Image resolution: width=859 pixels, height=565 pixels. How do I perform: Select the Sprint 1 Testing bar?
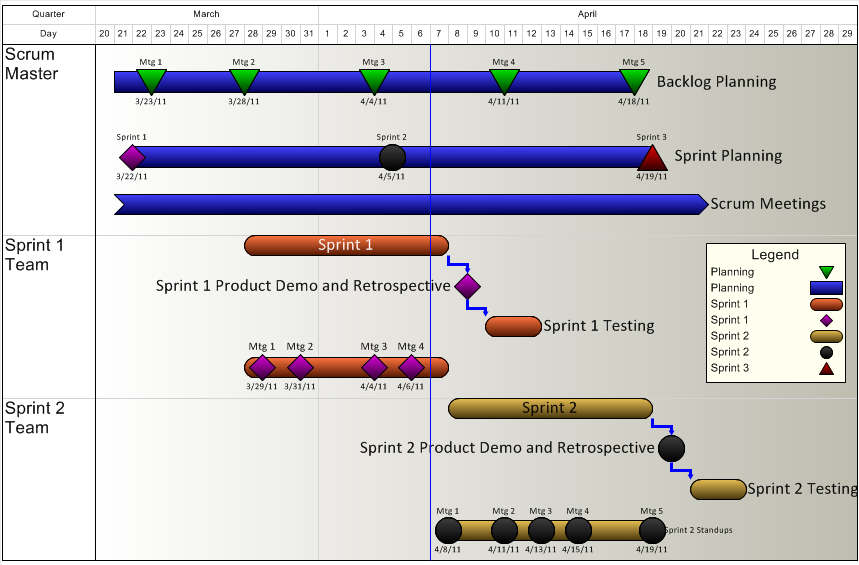pos(512,326)
